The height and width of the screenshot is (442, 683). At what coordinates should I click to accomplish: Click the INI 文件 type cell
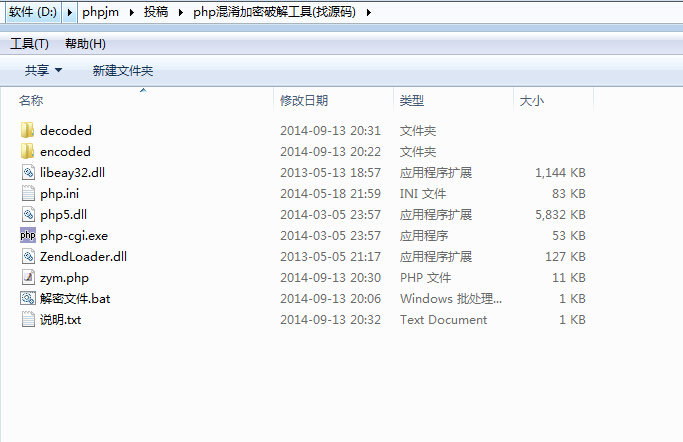point(423,193)
